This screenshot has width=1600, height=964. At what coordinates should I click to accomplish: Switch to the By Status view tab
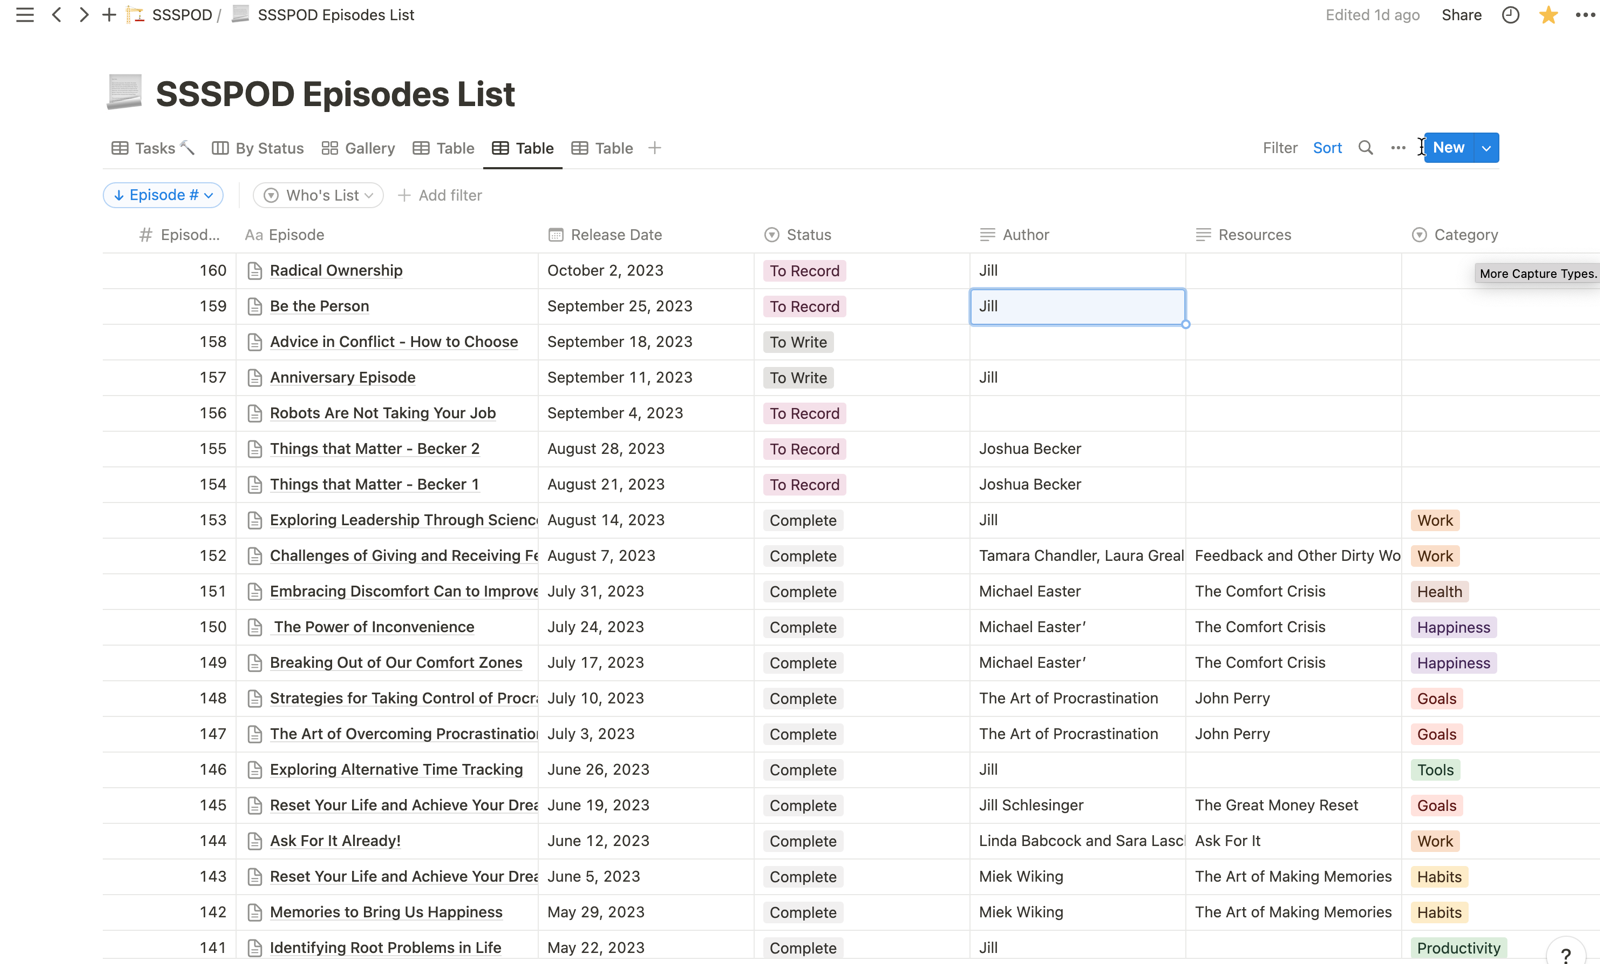pyautogui.click(x=258, y=148)
